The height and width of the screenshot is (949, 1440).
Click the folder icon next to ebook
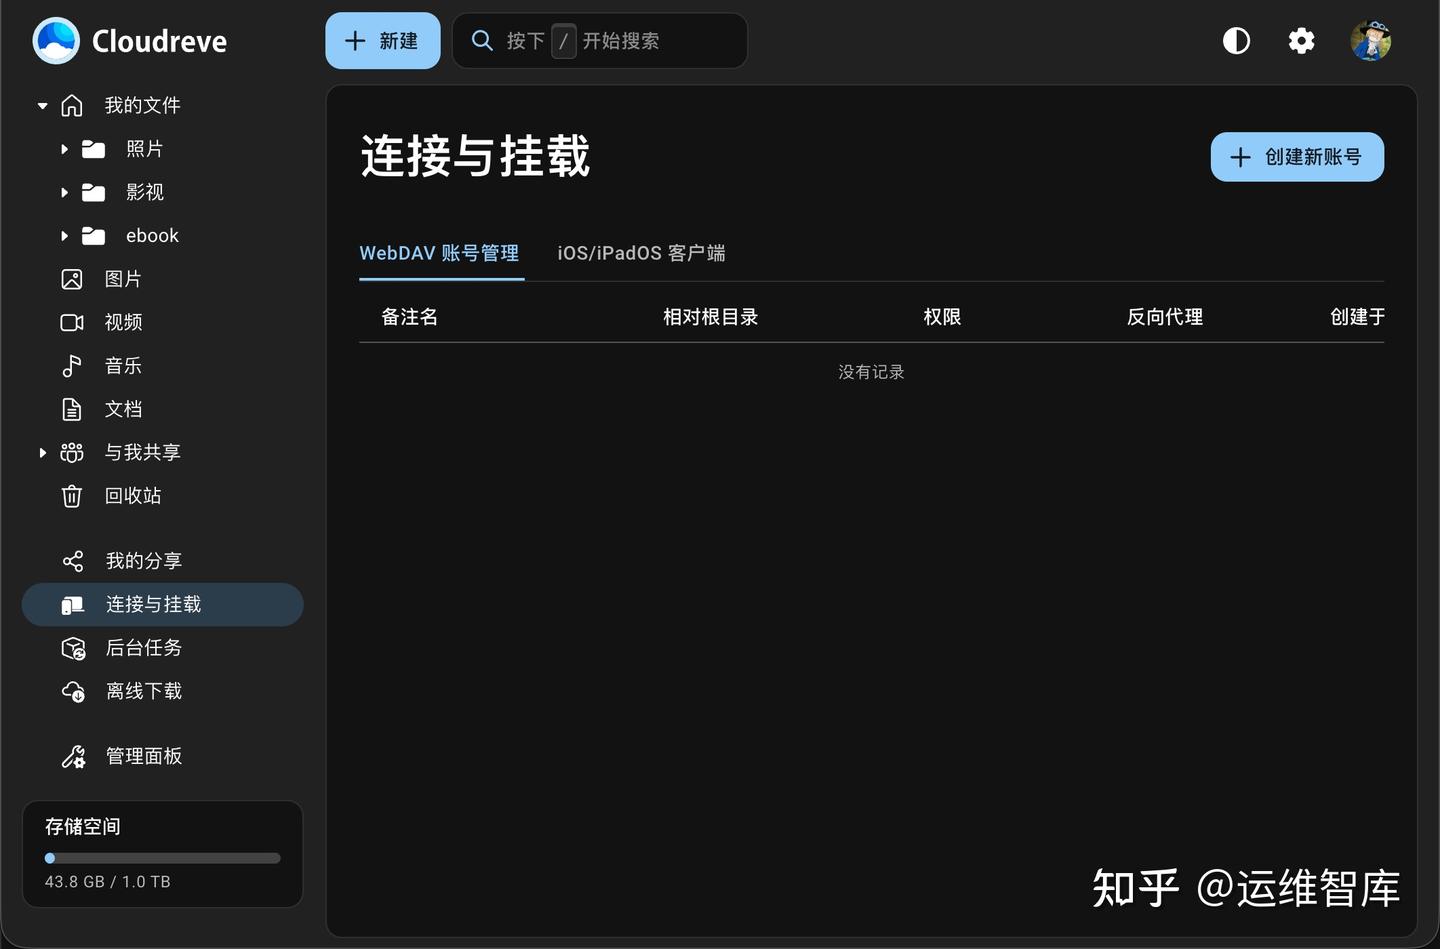pos(93,236)
